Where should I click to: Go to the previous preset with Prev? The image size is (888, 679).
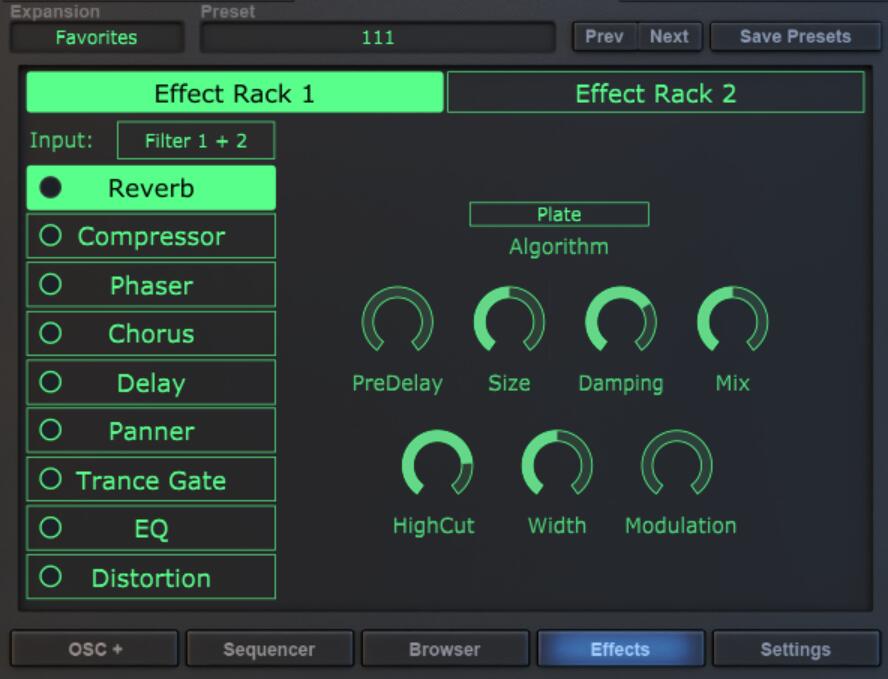[604, 37]
